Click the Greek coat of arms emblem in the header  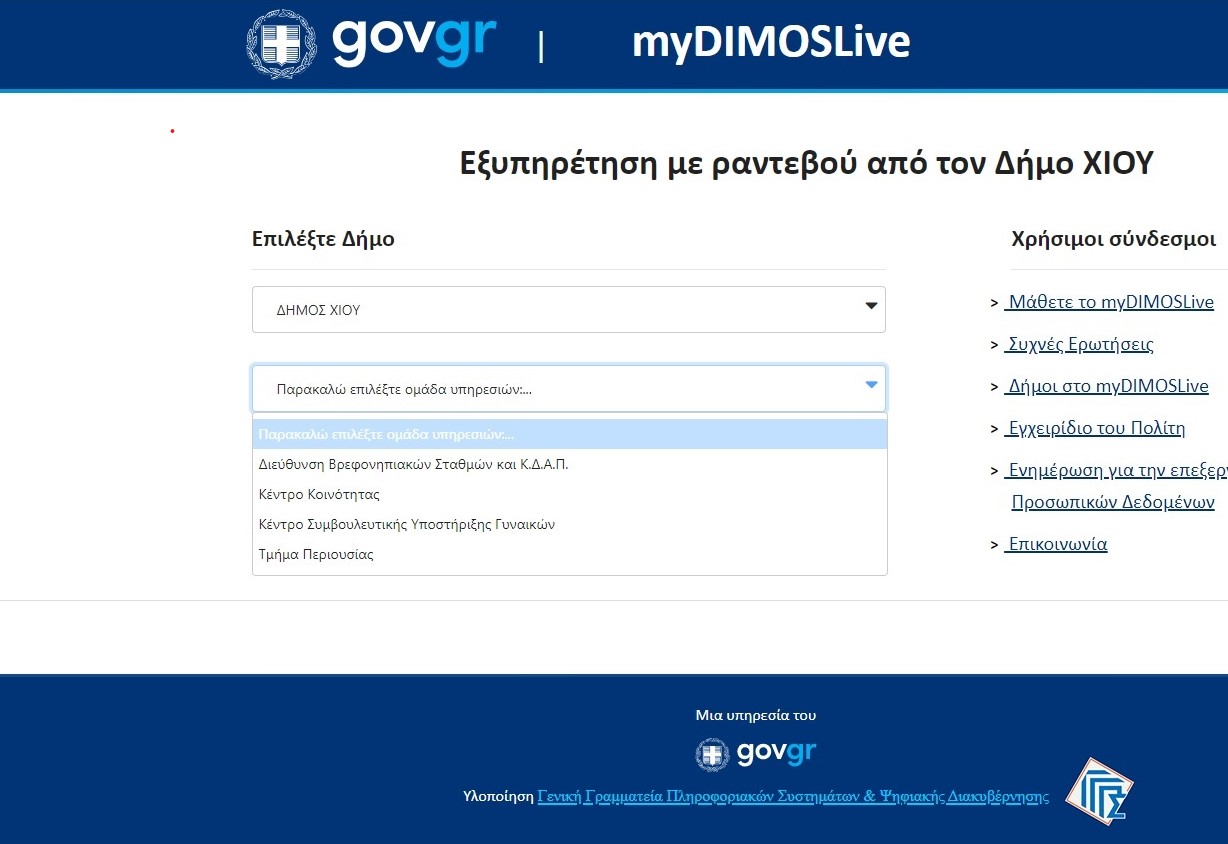point(280,44)
